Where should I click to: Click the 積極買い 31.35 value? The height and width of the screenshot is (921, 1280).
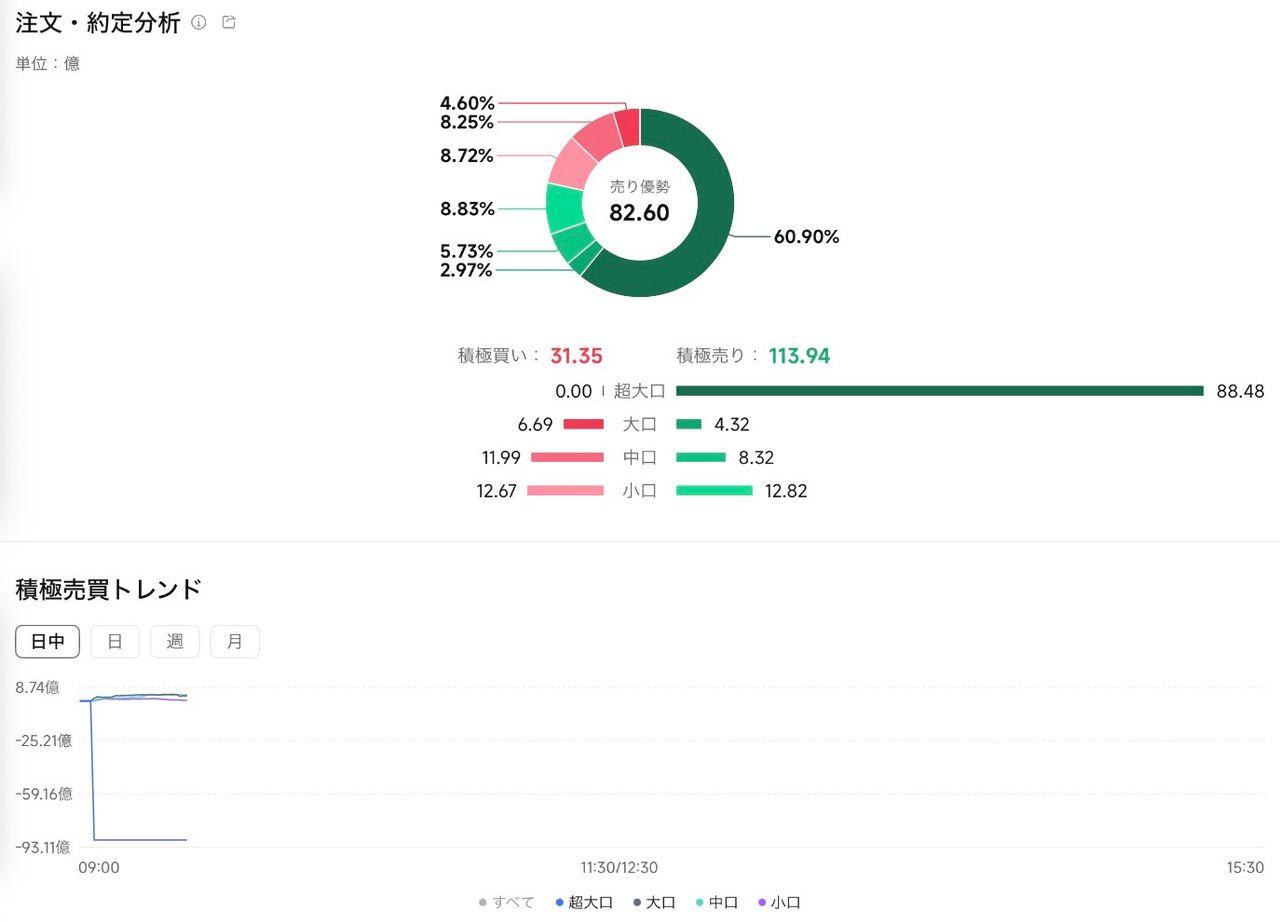point(576,356)
